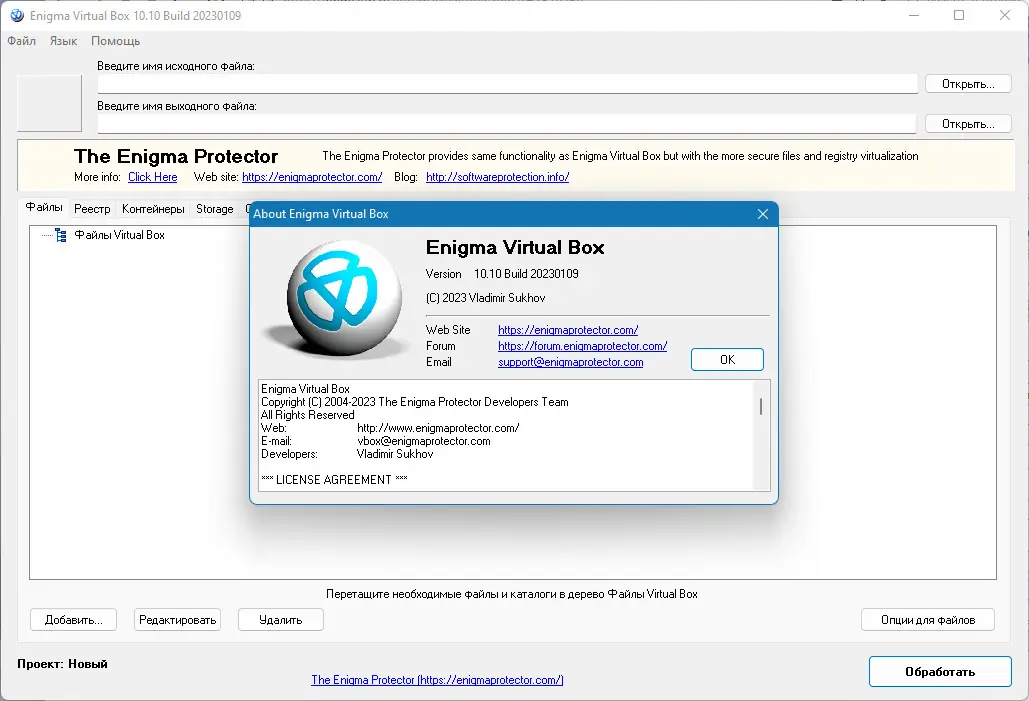The image size is (1029, 701).
Task: Close the About Enigma Virtual Box dialog
Action: coord(763,214)
